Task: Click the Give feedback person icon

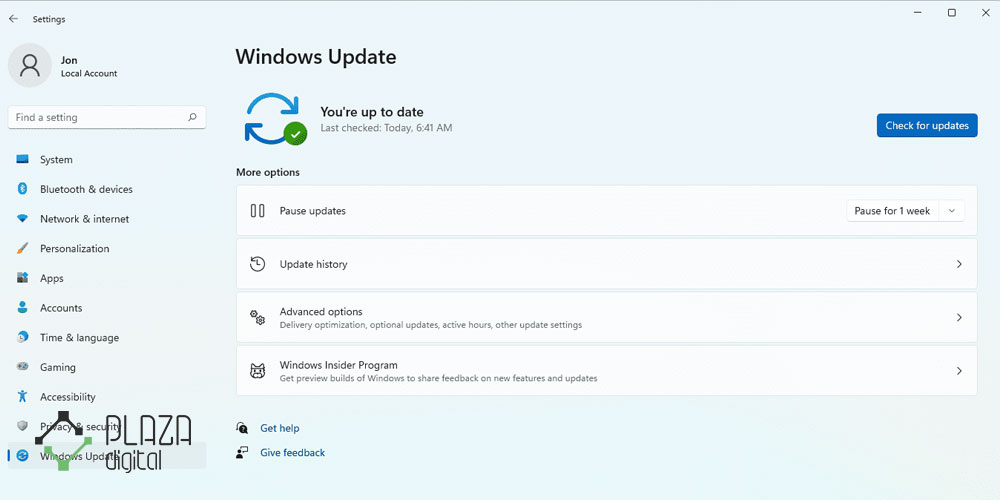Action: coord(242,453)
